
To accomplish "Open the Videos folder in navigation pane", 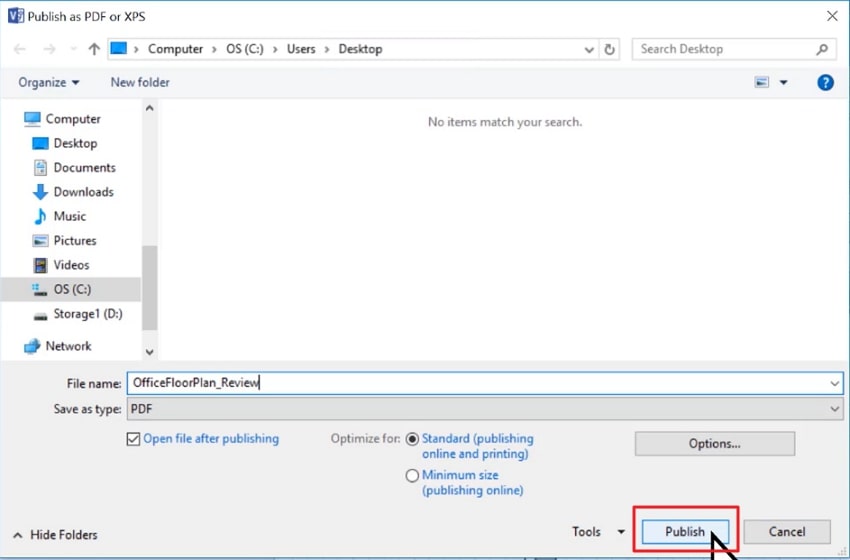I will [61, 265].
